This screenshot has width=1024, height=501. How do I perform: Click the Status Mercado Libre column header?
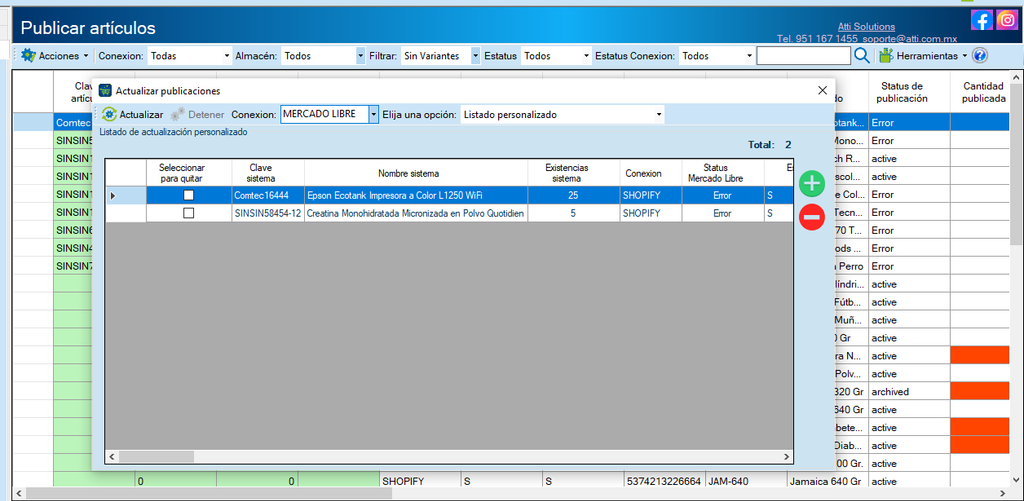[x=723, y=173]
